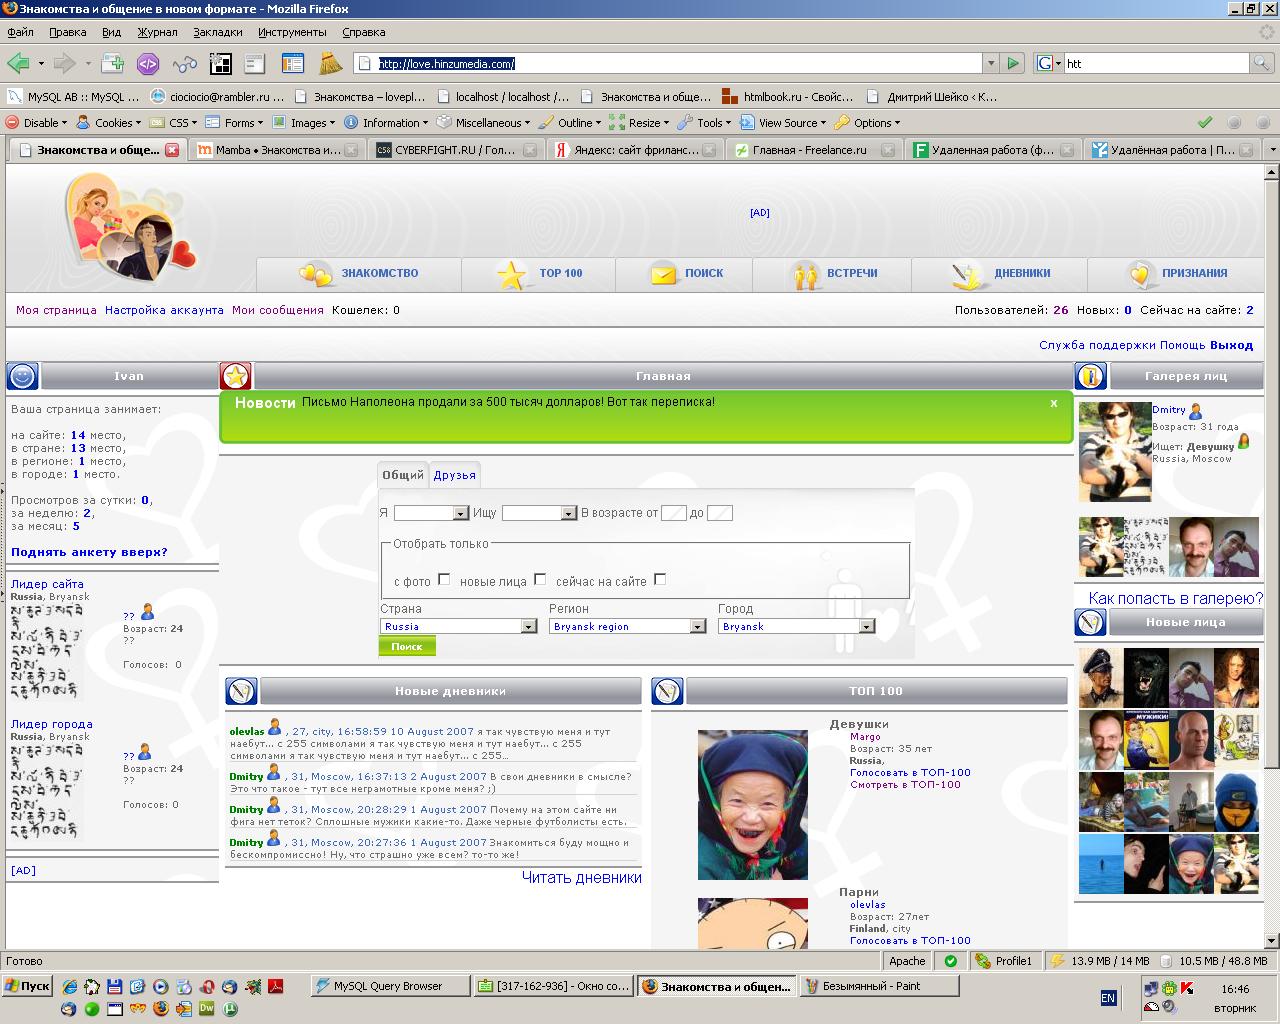Click the black-and-white checkered toolbar icon
The image size is (1280, 1024).
pyautogui.click(x=221, y=64)
